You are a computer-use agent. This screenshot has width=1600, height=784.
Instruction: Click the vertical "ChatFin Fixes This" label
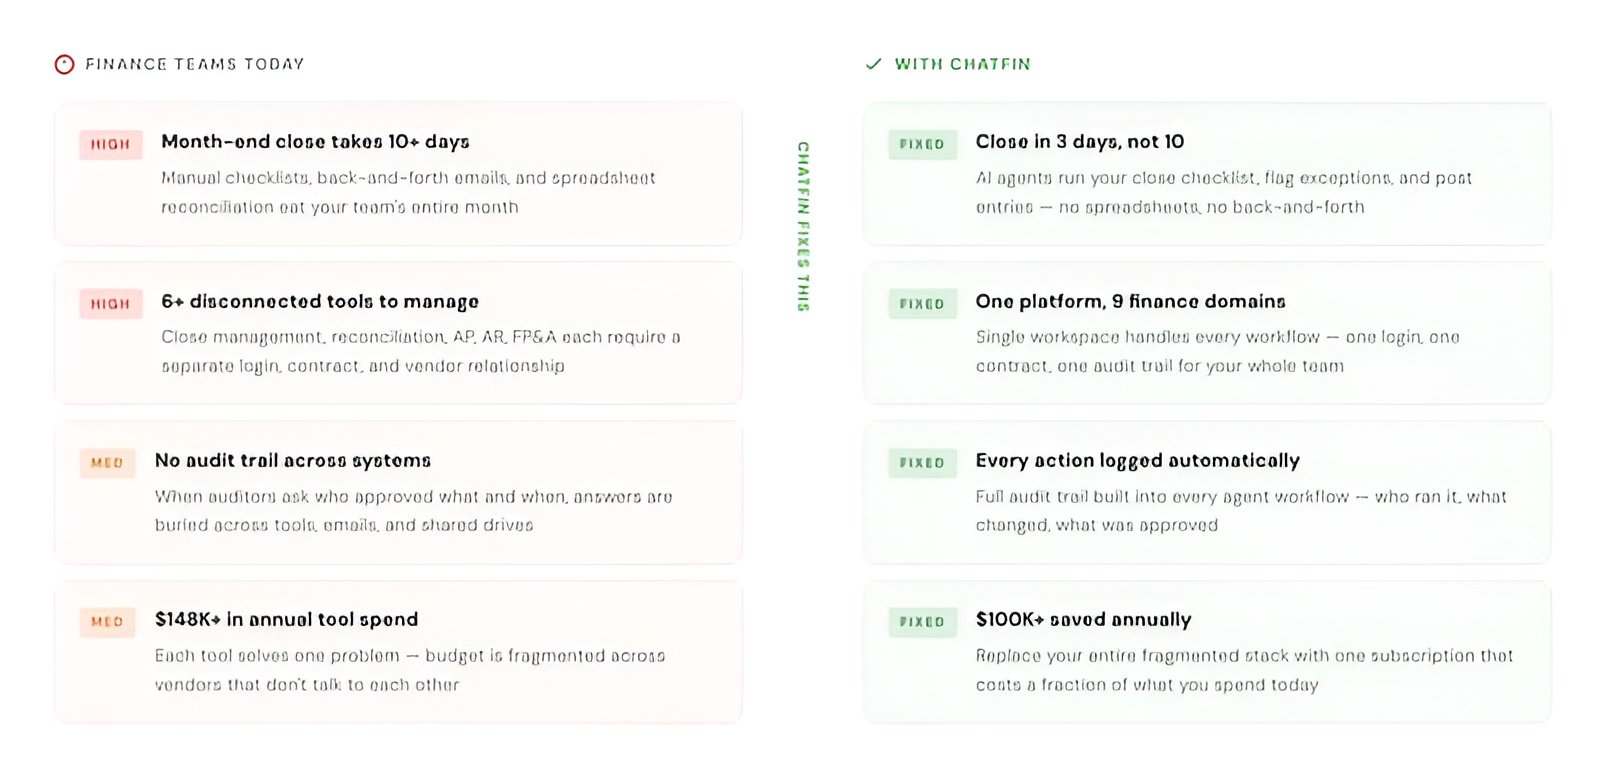point(803,226)
